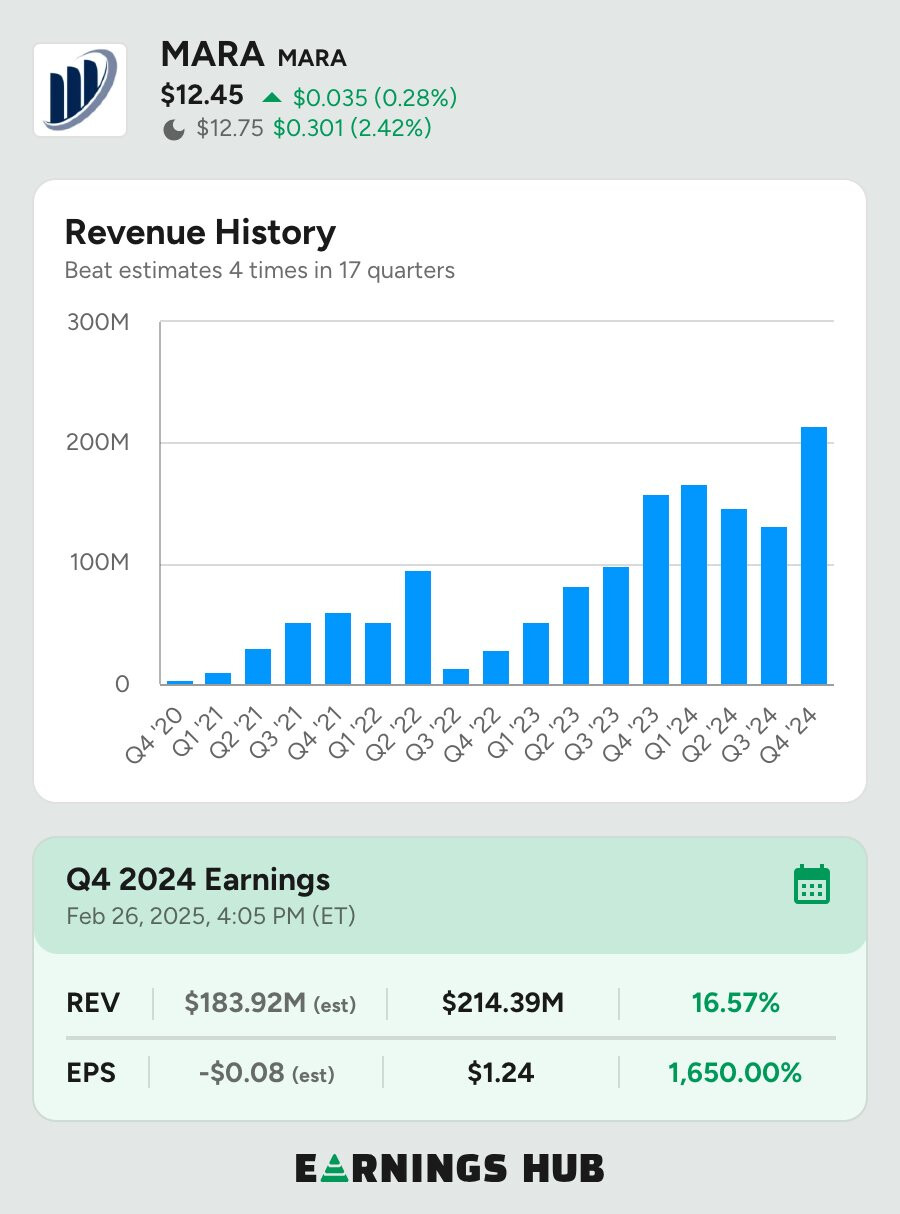The width and height of the screenshot is (900, 1214).
Task: Select the Q2 '22 revenue bar
Action: pyautogui.click(x=417, y=628)
